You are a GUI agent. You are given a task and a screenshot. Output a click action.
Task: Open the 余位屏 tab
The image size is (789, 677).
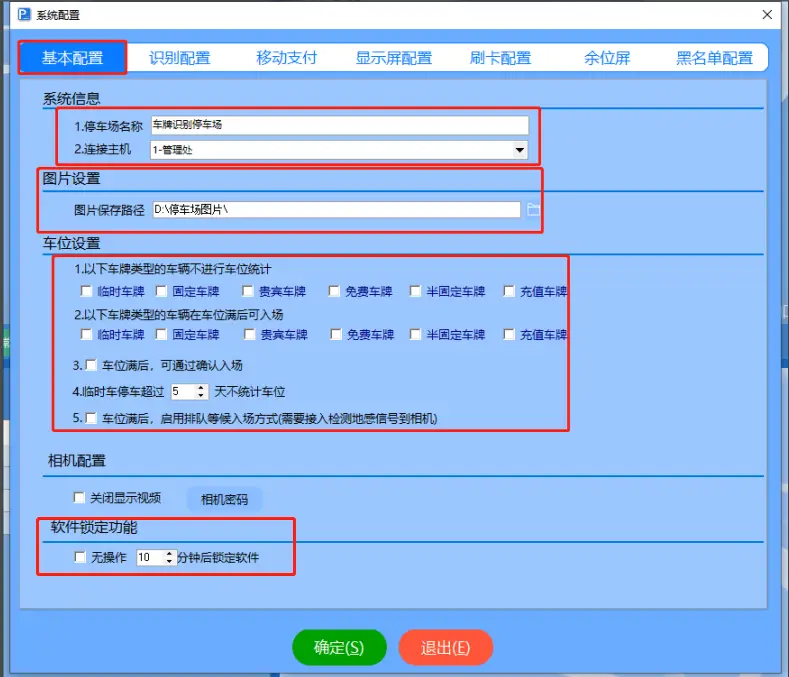(x=607, y=58)
